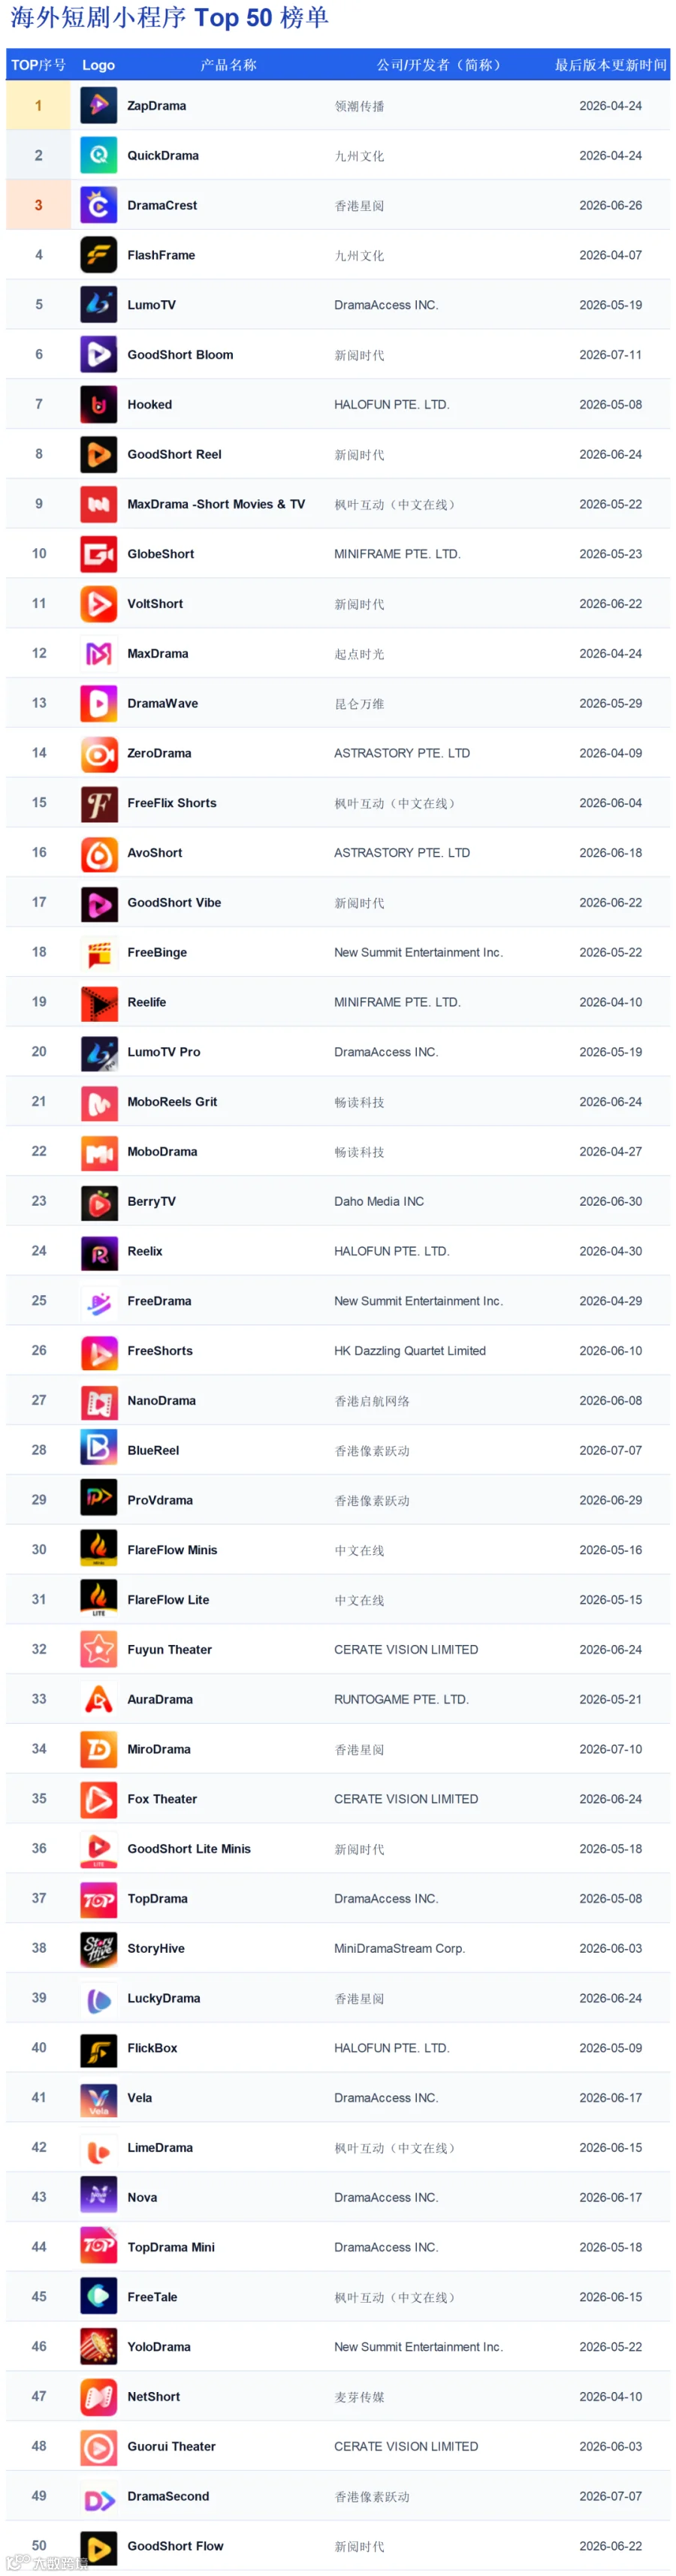Click the QuickDrama logo icon
Image resolution: width=676 pixels, height=2576 pixels.
click(x=98, y=155)
